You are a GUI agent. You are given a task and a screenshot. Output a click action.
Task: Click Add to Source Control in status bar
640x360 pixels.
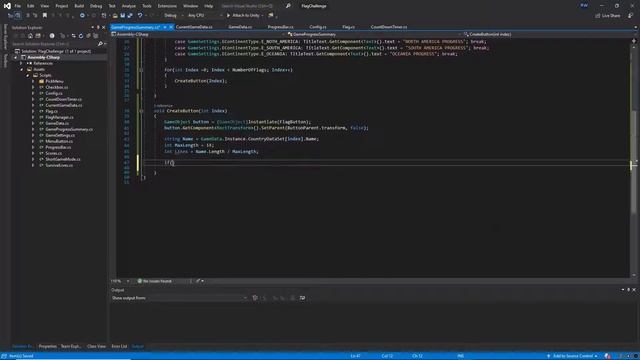[572, 356]
